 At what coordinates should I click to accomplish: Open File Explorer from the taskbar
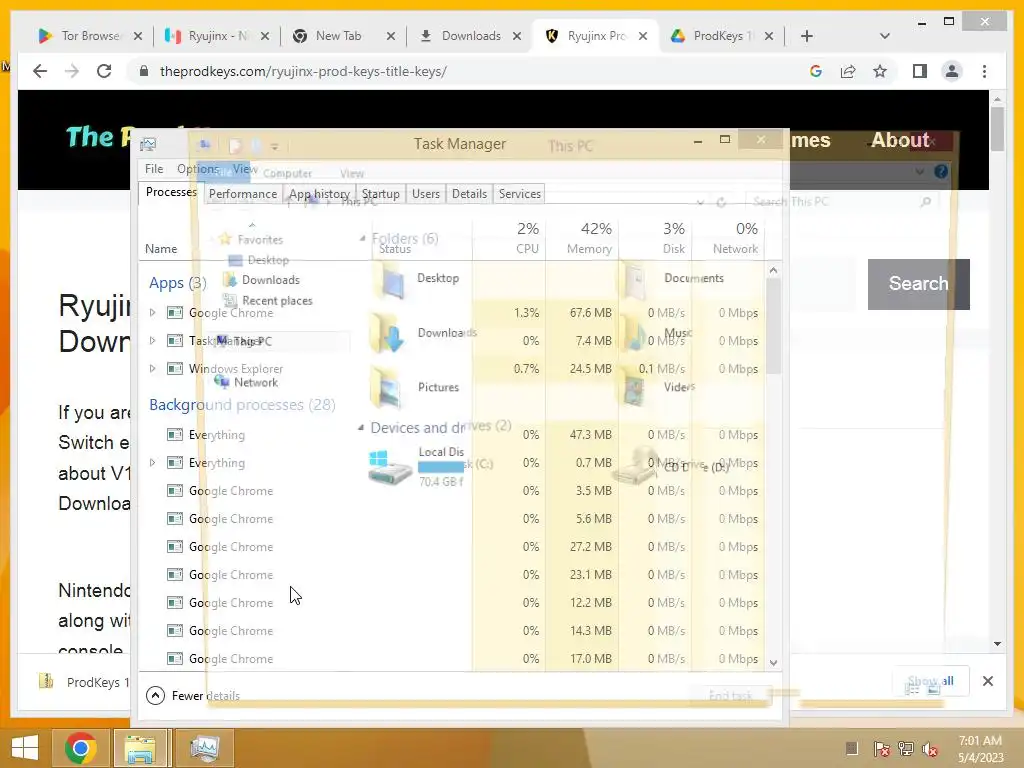[x=140, y=748]
